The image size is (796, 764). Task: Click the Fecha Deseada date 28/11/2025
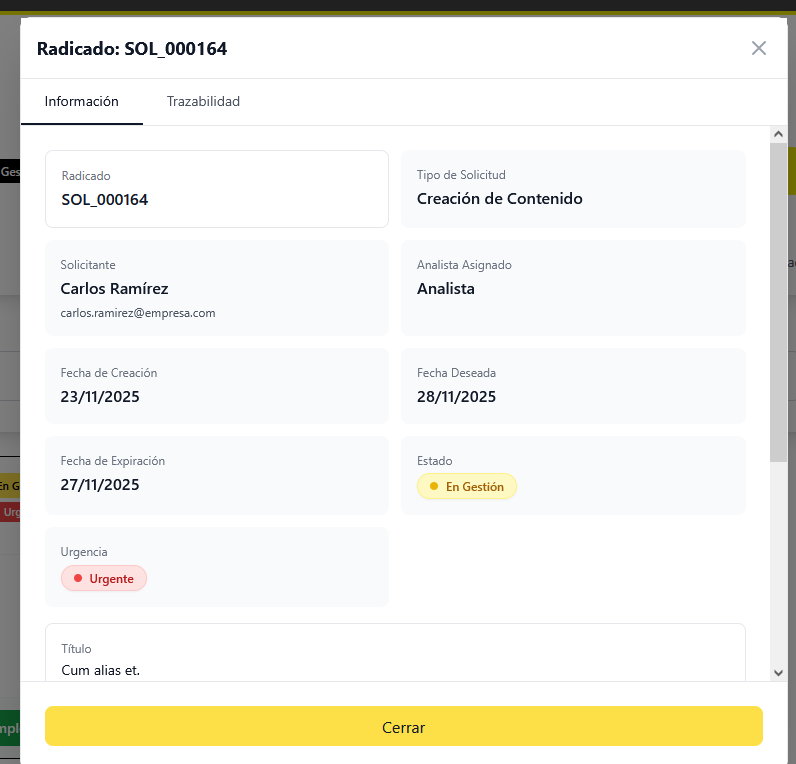point(456,397)
